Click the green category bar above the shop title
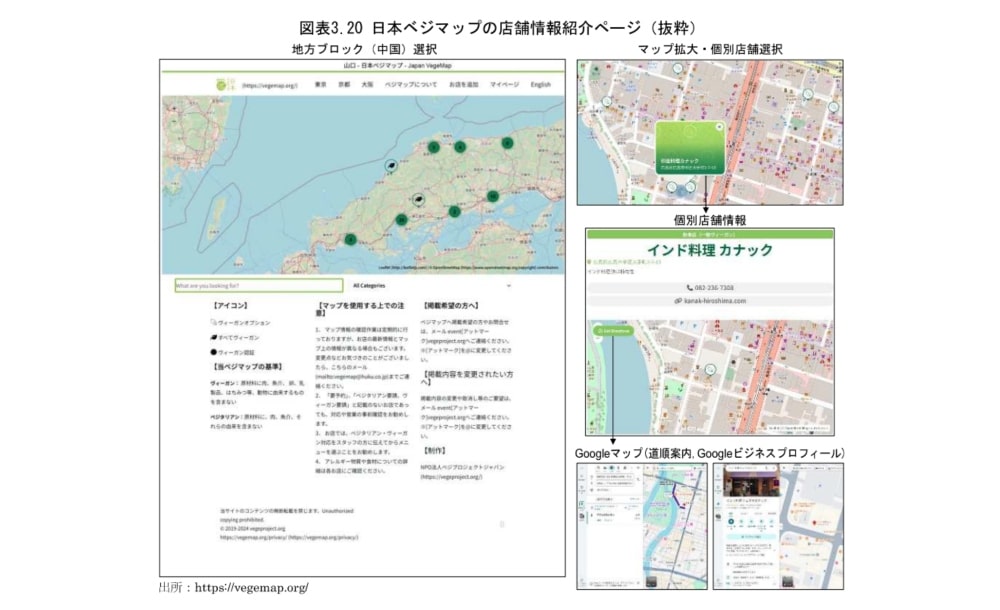This screenshot has height=610, width=1000. point(710,234)
